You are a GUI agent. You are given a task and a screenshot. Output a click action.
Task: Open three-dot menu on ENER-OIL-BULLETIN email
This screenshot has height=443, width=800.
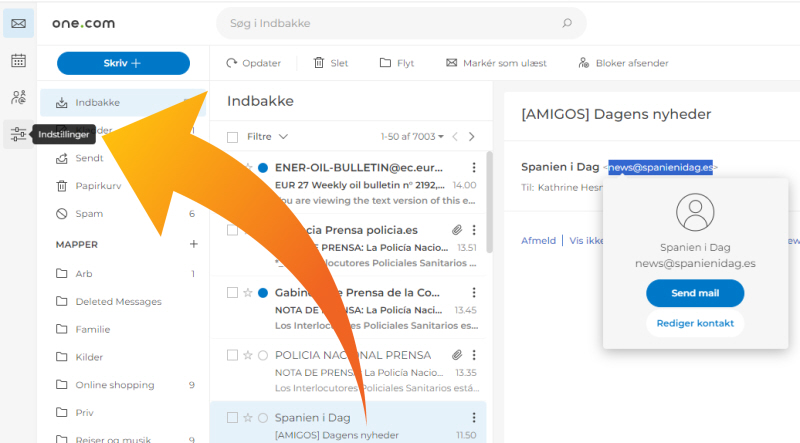(x=474, y=168)
